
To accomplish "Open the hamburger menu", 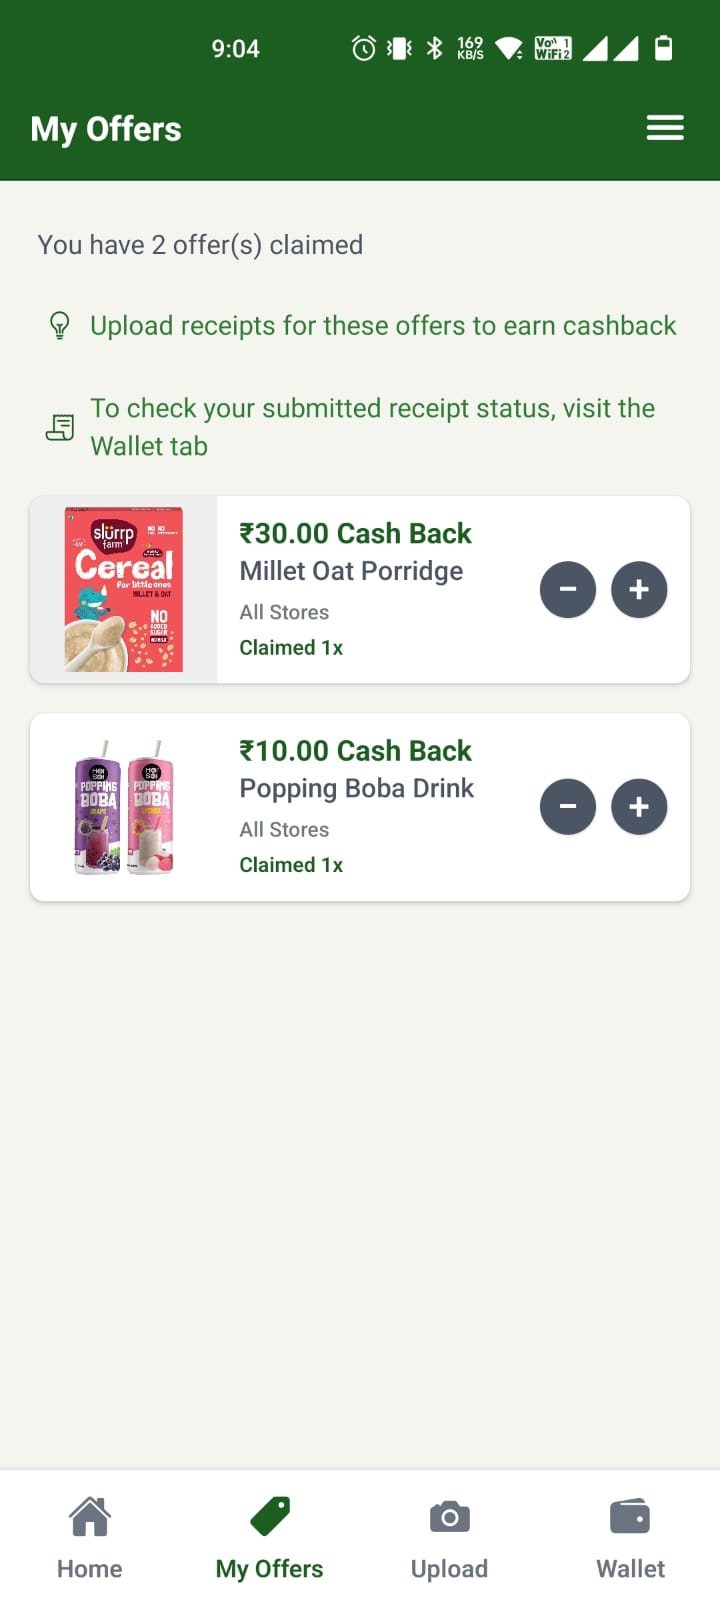I will click(665, 128).
